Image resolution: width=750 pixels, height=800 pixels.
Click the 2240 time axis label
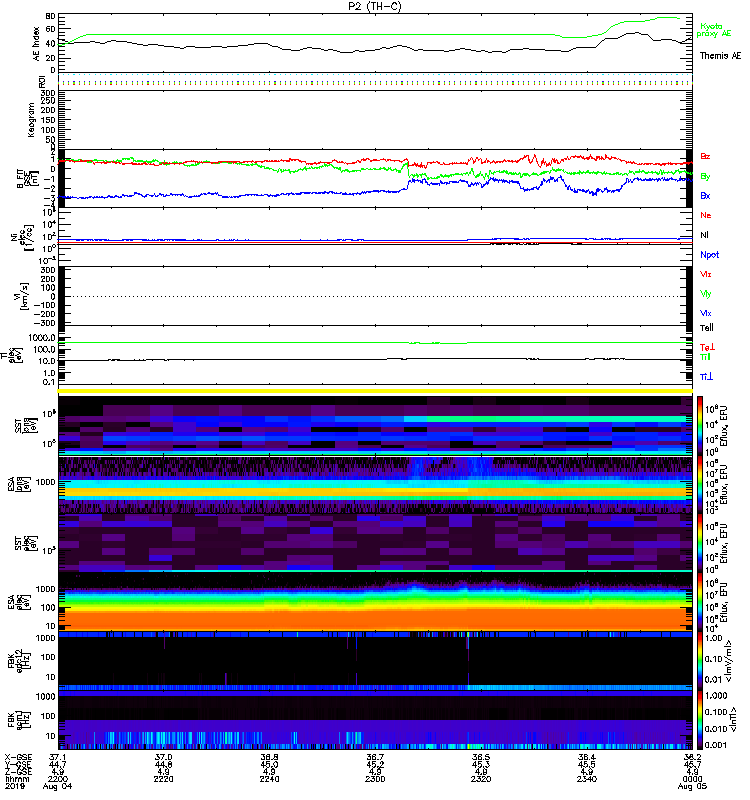[x=269, y=779]
